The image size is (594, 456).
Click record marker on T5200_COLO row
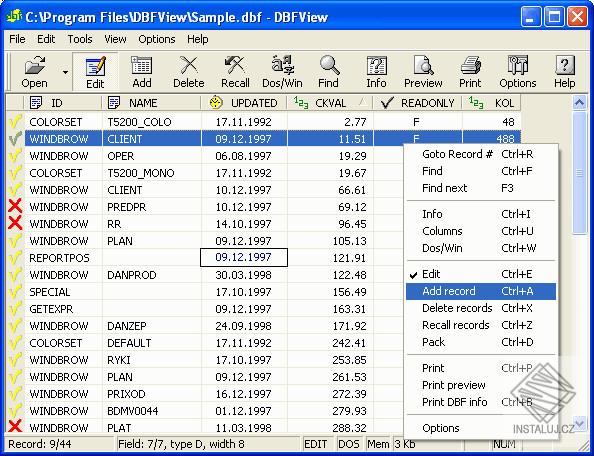tap(15, 122)
